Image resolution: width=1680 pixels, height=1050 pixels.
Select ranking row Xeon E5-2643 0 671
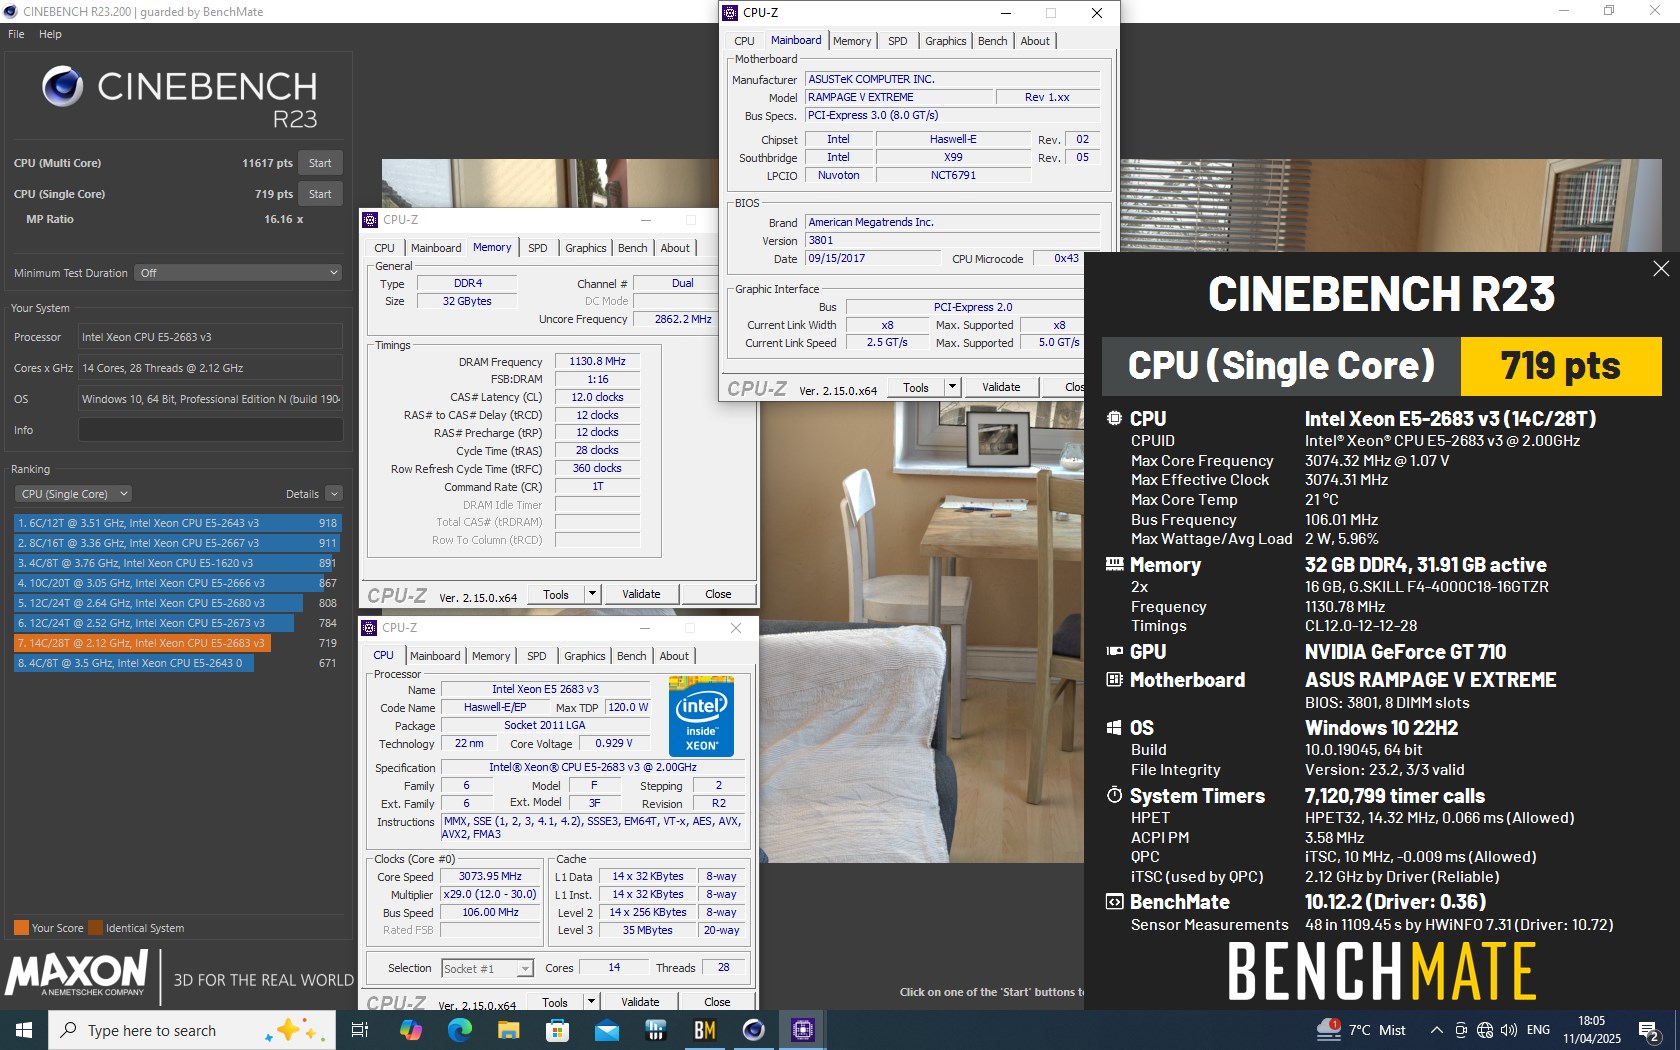pyautogui.click(x=177, y=663)
